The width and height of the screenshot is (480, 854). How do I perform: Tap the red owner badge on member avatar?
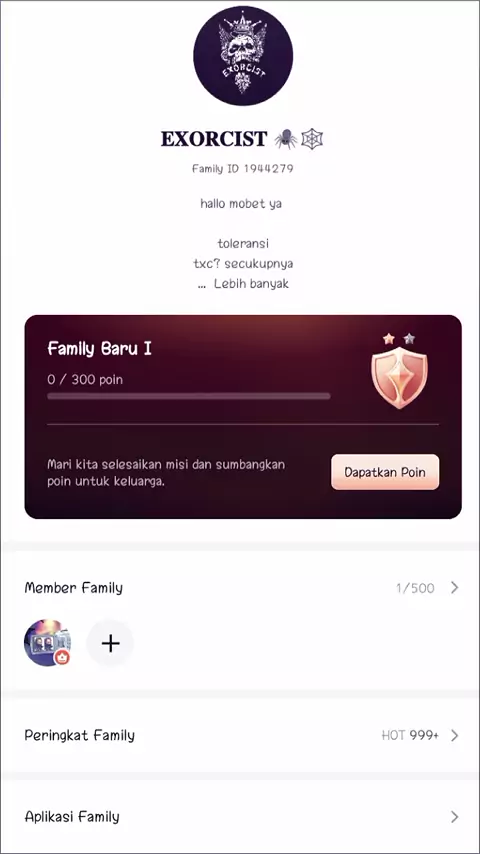pos(62,658)
